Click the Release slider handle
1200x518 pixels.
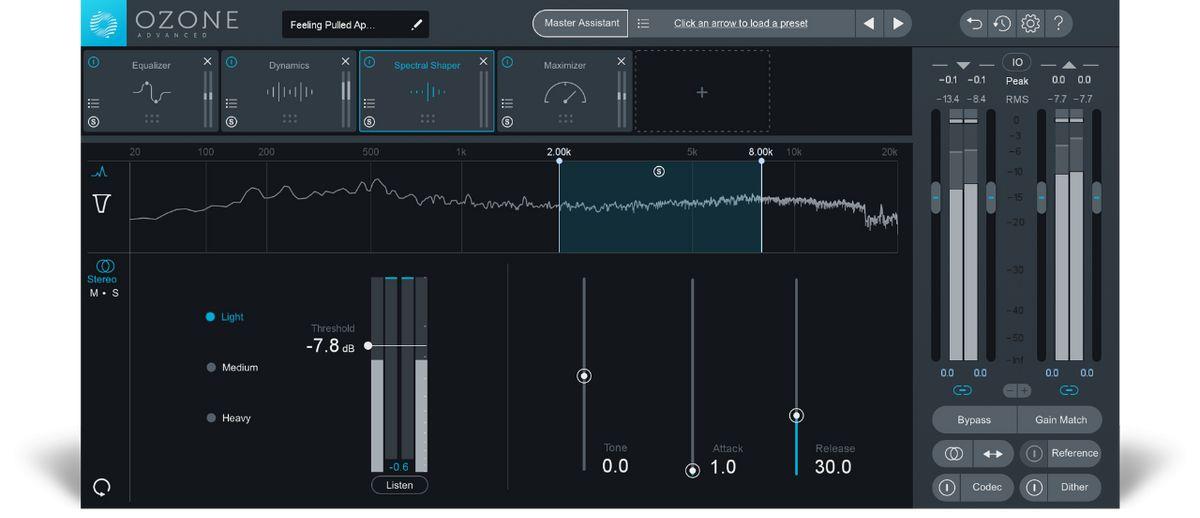[797, 415]
